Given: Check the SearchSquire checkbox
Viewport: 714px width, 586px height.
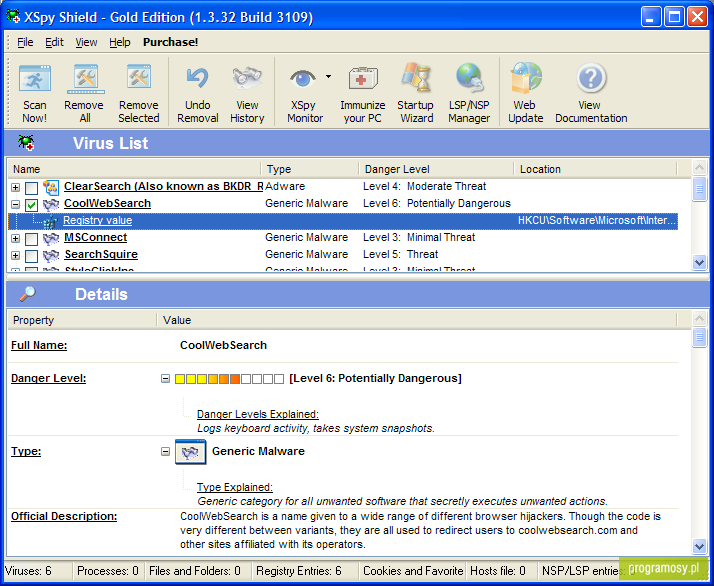Looking at the screenshot, I should pos(31,256).
